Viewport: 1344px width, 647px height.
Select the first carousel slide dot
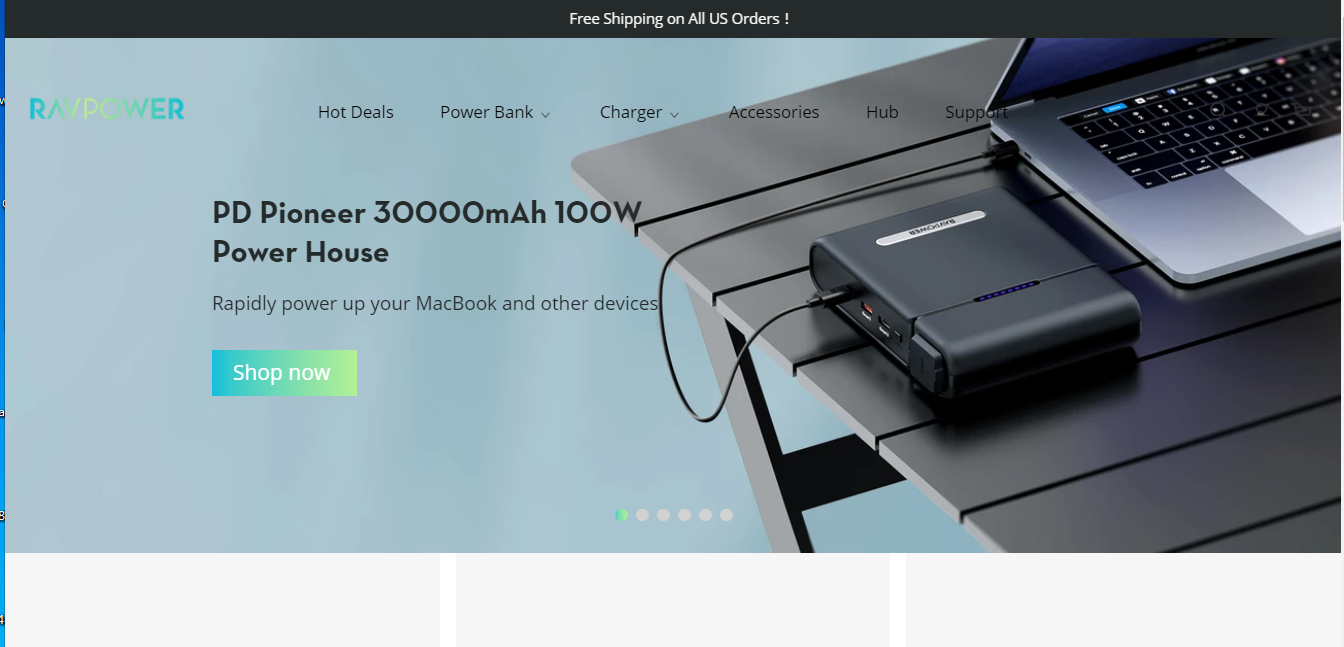point(622,515)
